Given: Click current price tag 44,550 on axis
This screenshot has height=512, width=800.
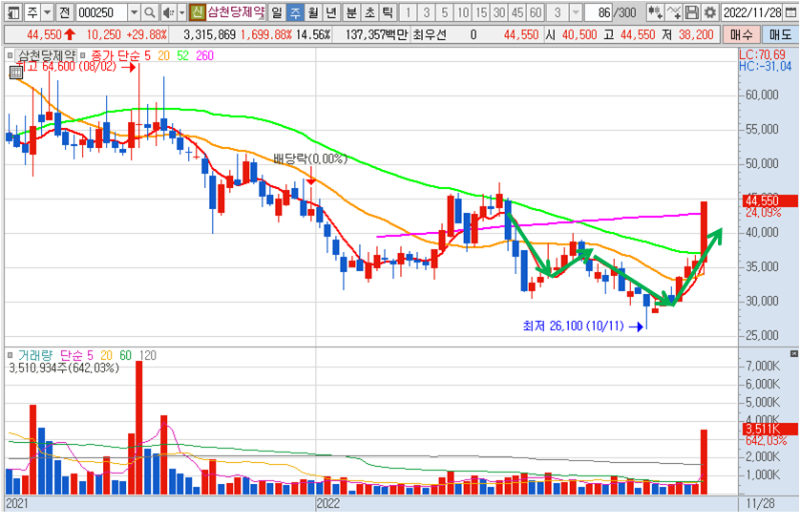Looking at the screenshot, I should (768, 200).
